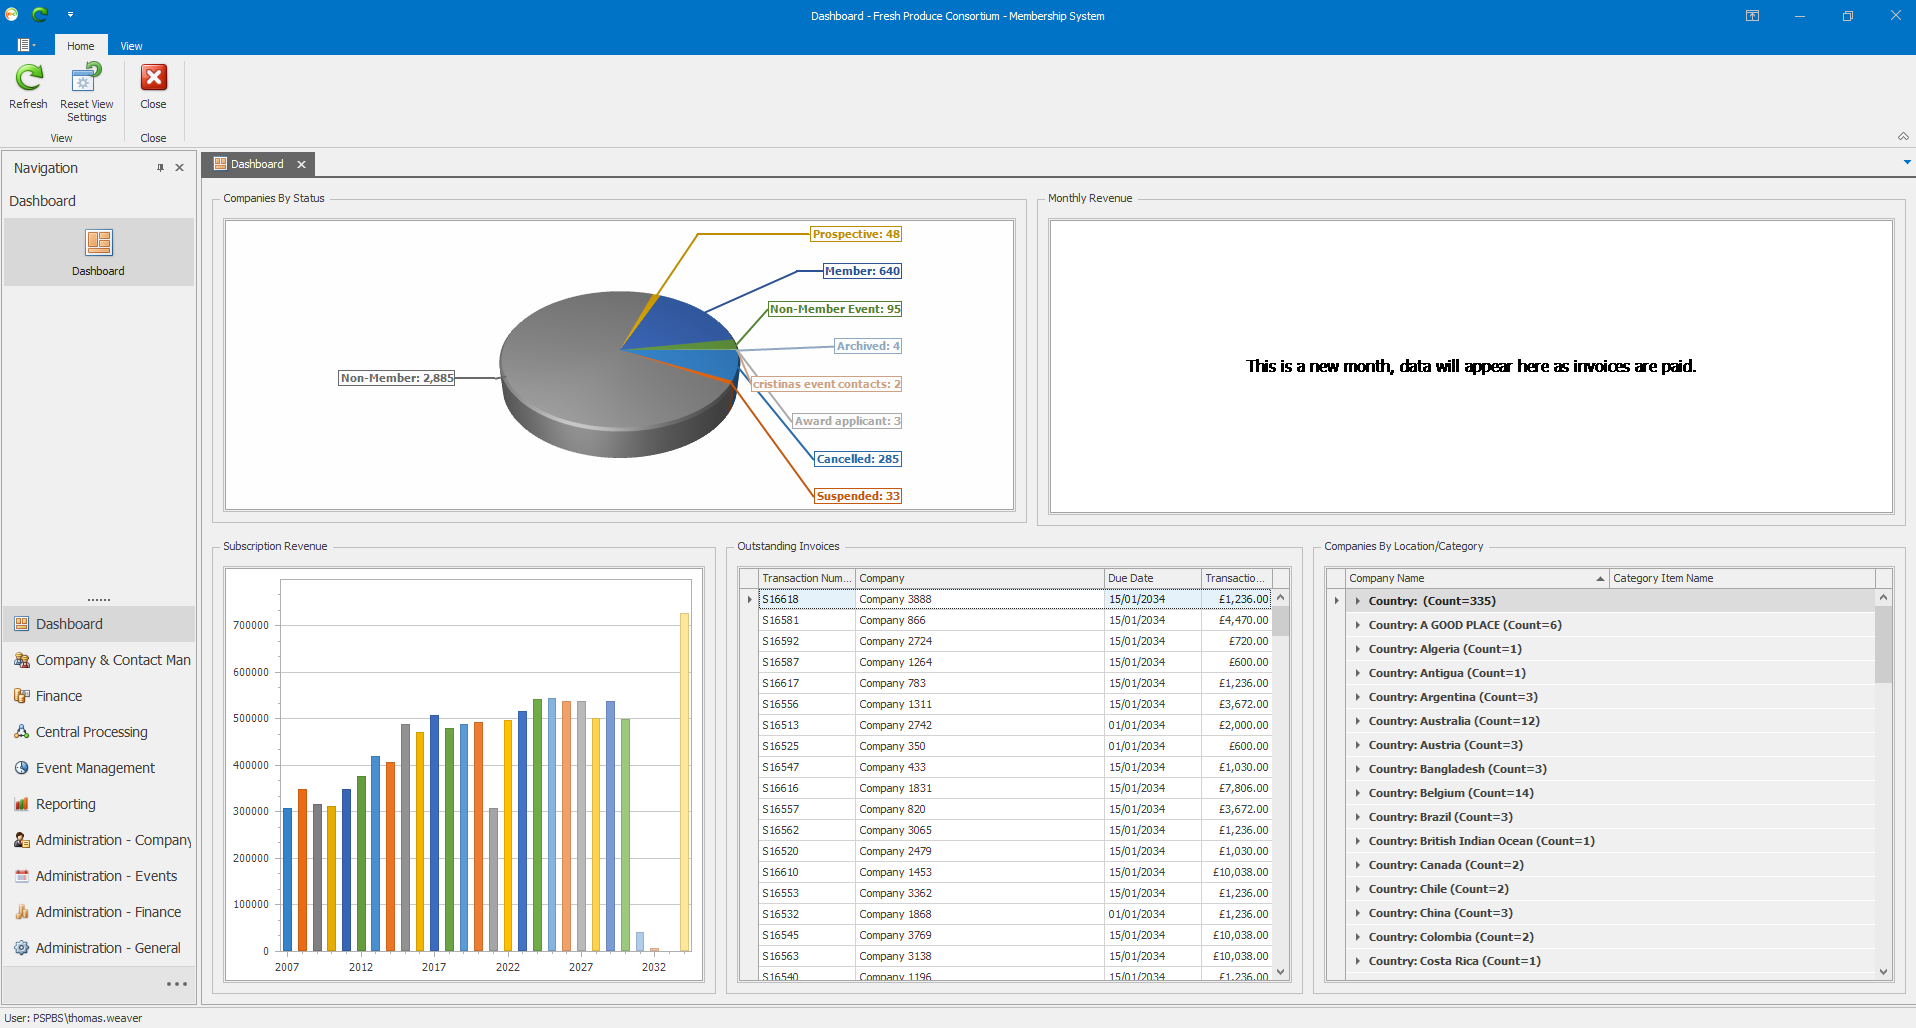Click the Non-Member: 2,885 chart label
Screen dimensions: 1916x1028
(397, 378)
